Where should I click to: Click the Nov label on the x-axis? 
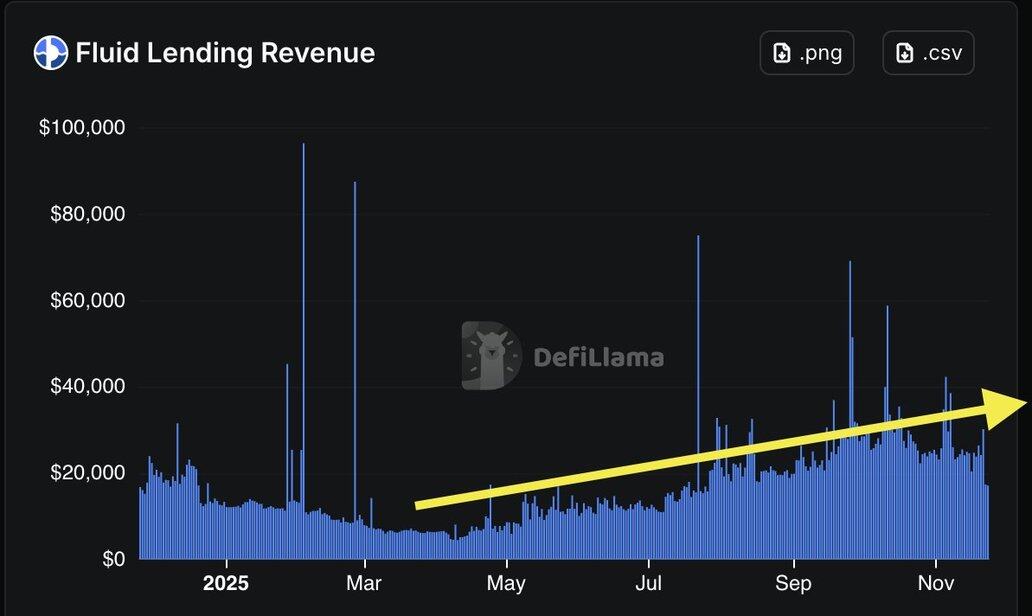[x=935, y=583]
